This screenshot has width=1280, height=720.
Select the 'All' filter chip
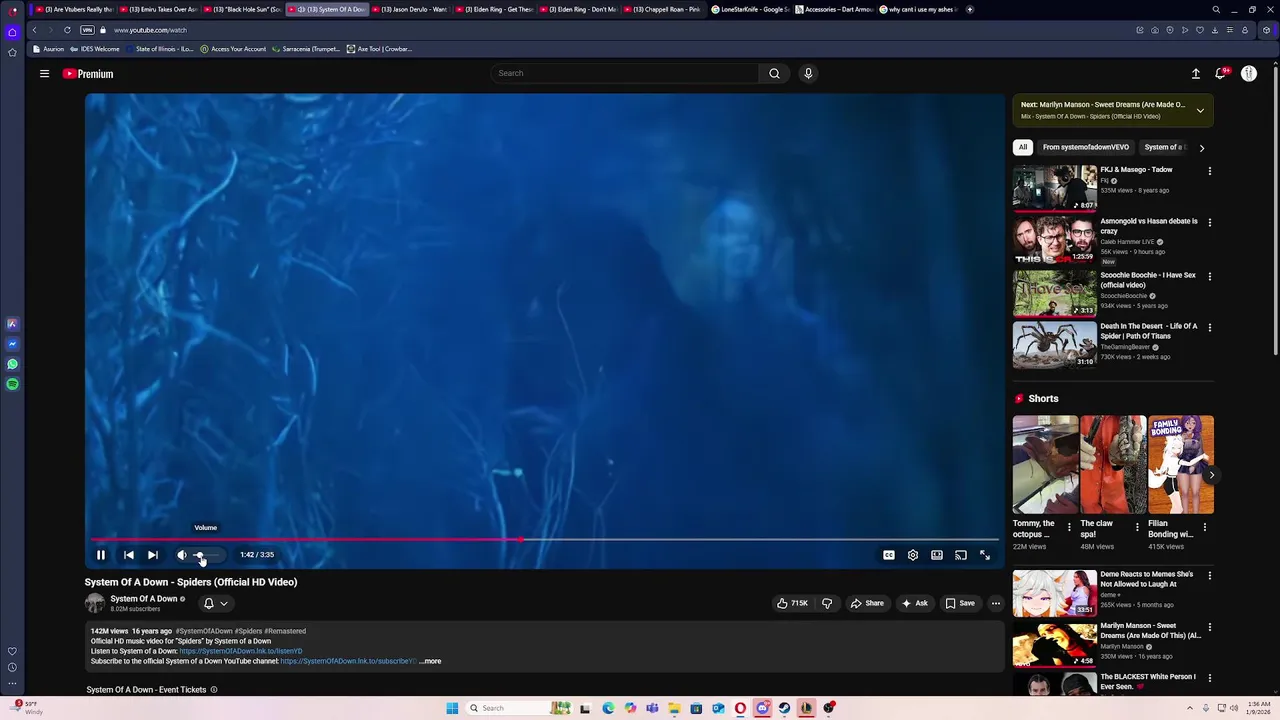(1023, 147)
